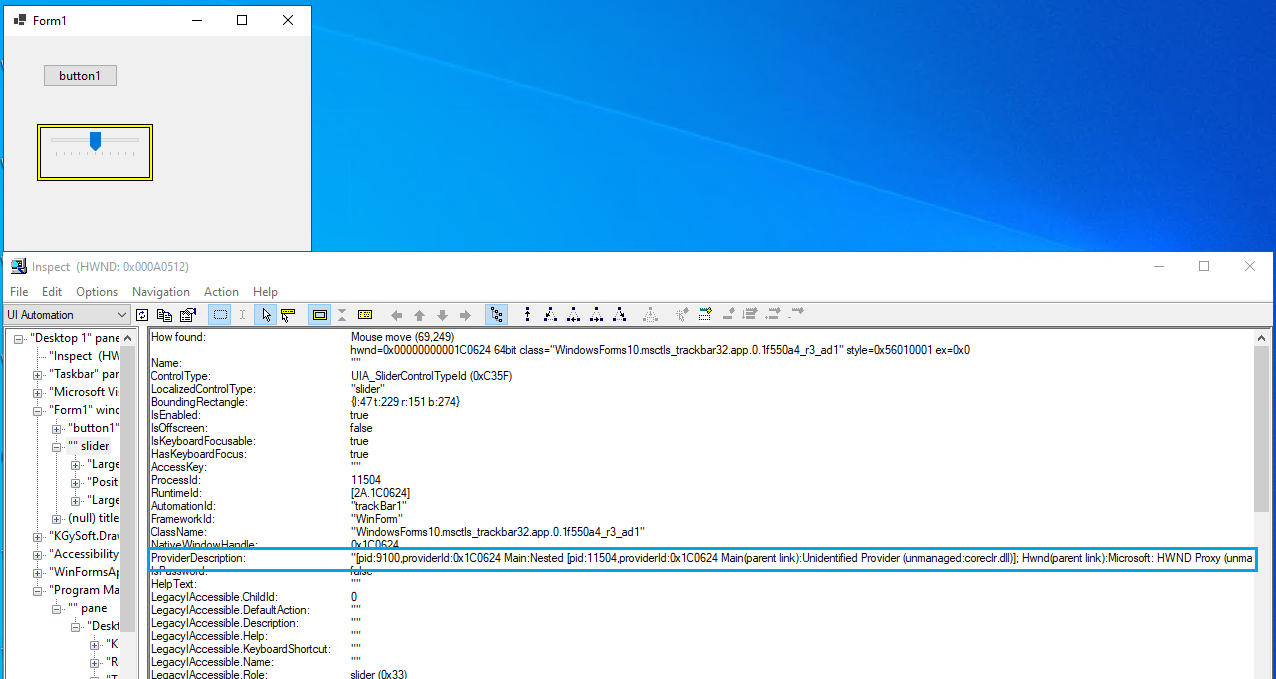Screen dimensions: 1276x679
Task: Open the UI Automation mode dropdown
Action: tap(120, 314)
